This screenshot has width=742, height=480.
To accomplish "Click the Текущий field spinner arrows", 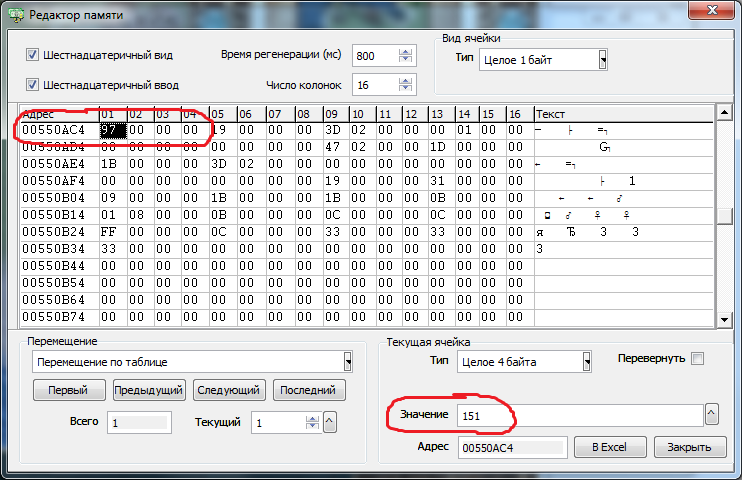I will tap(312, 422).
